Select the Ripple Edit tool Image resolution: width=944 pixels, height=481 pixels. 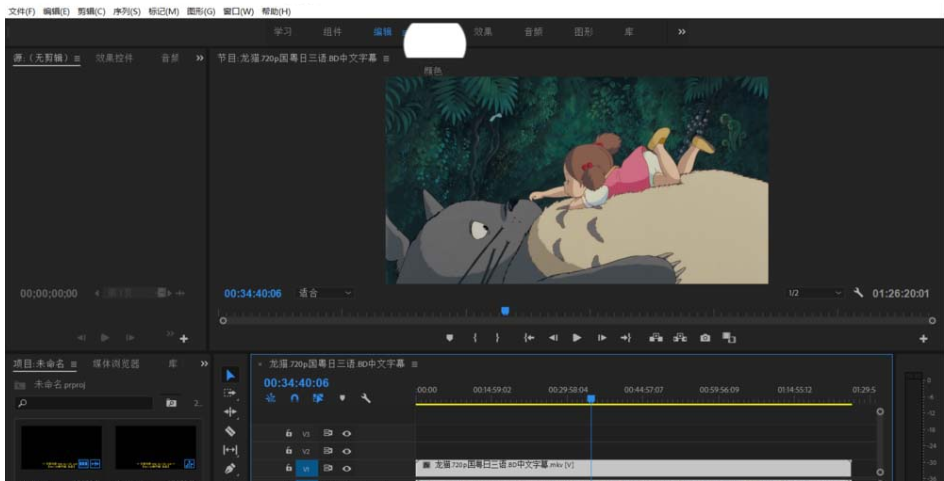coord(230,412)
